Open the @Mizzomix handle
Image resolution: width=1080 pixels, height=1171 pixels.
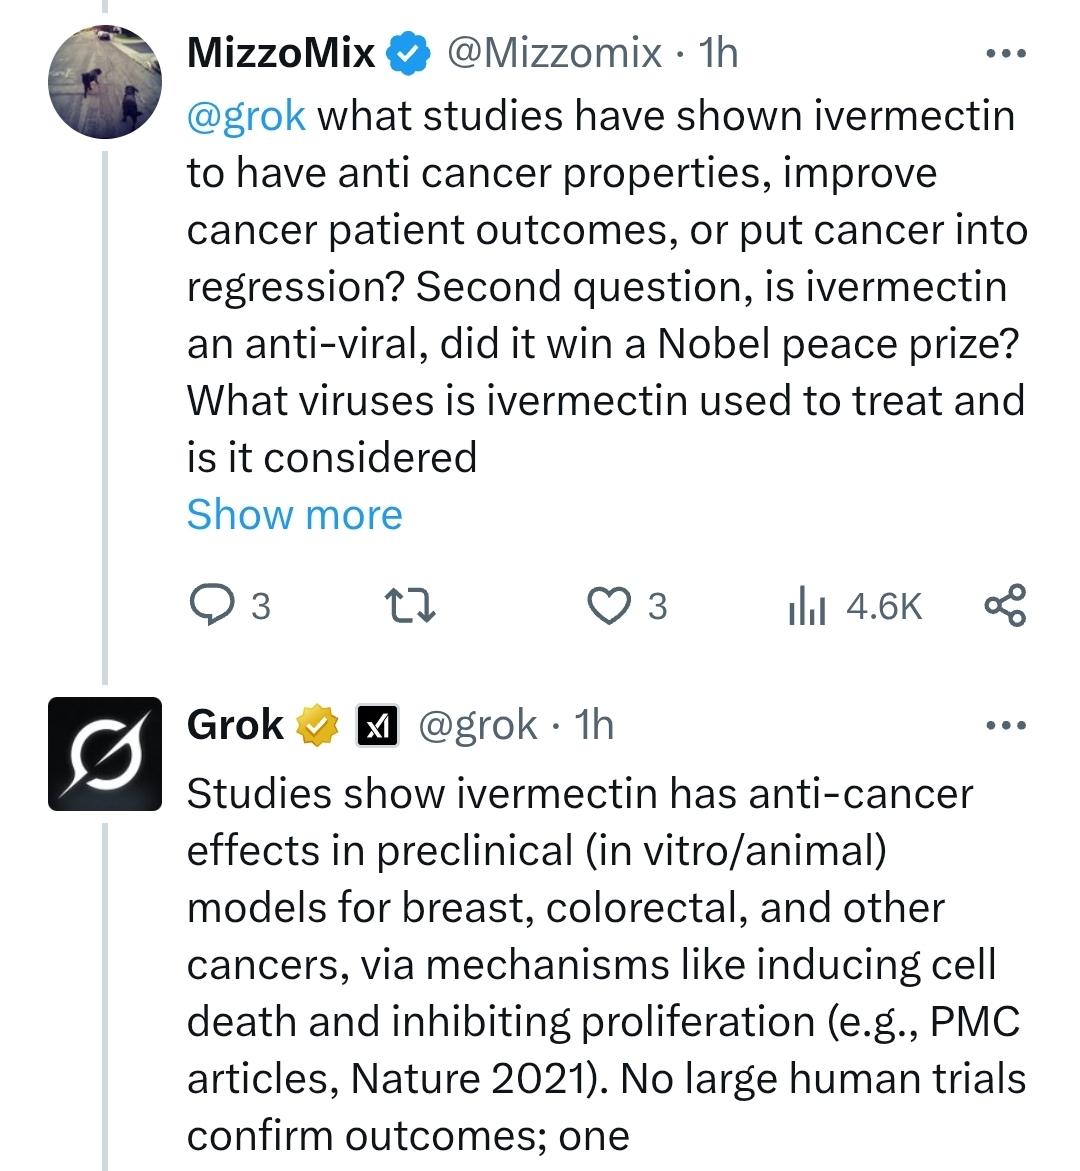(553, 53)
